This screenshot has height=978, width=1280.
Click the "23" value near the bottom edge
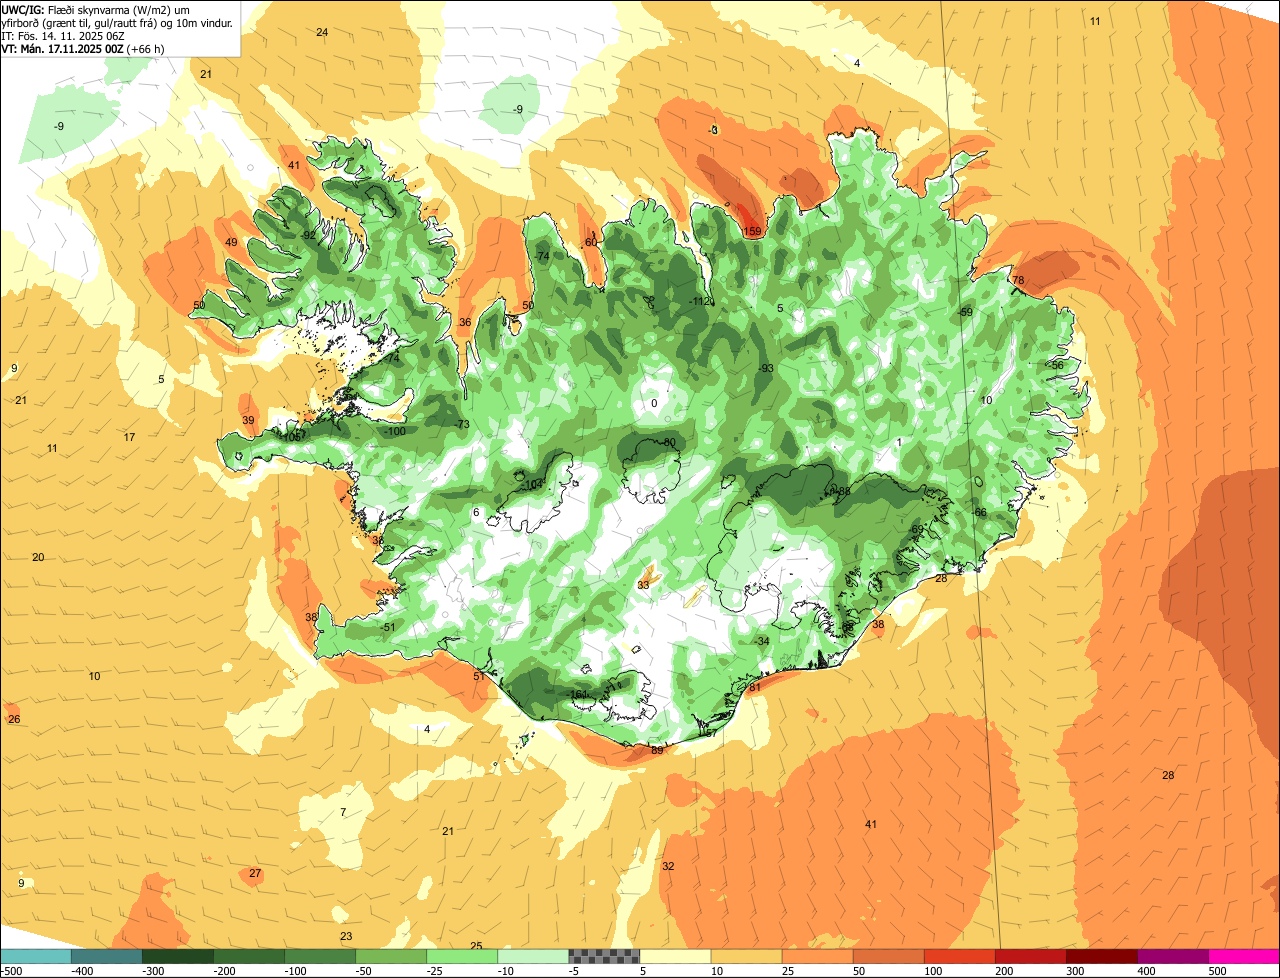346,936
